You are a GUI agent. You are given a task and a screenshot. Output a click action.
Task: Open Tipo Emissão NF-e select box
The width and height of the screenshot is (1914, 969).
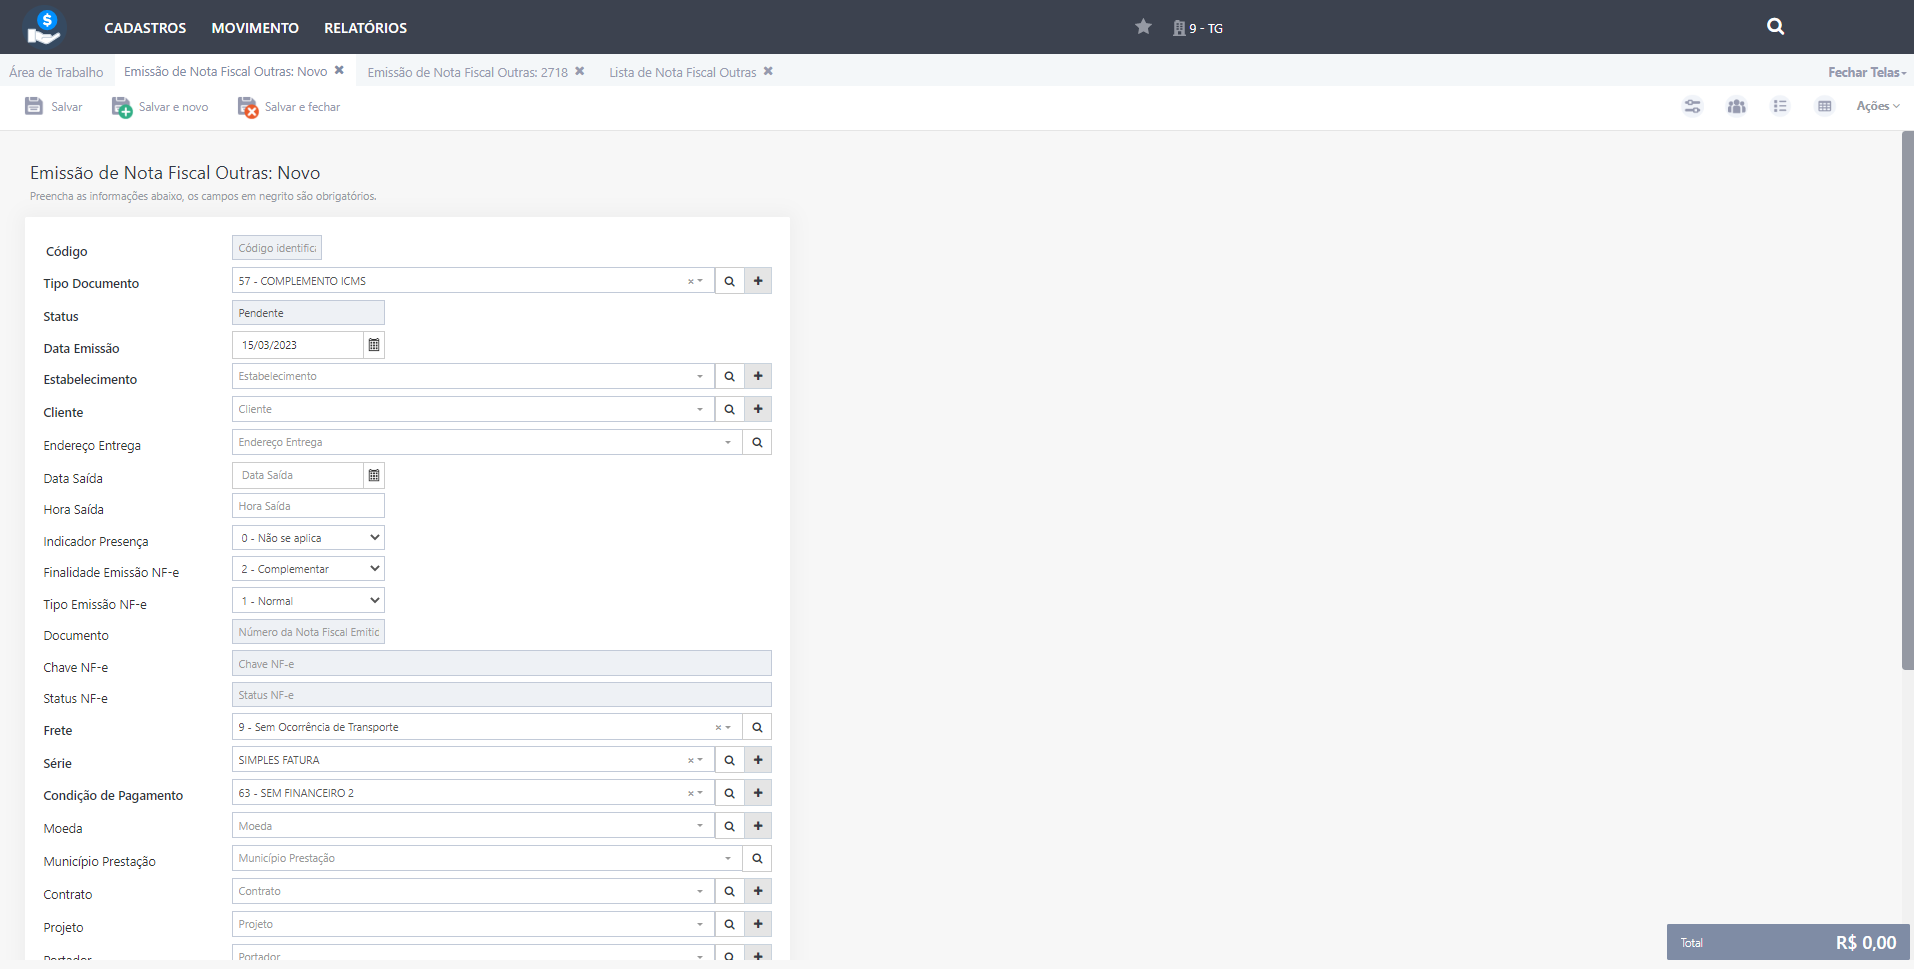coord(308,601)
